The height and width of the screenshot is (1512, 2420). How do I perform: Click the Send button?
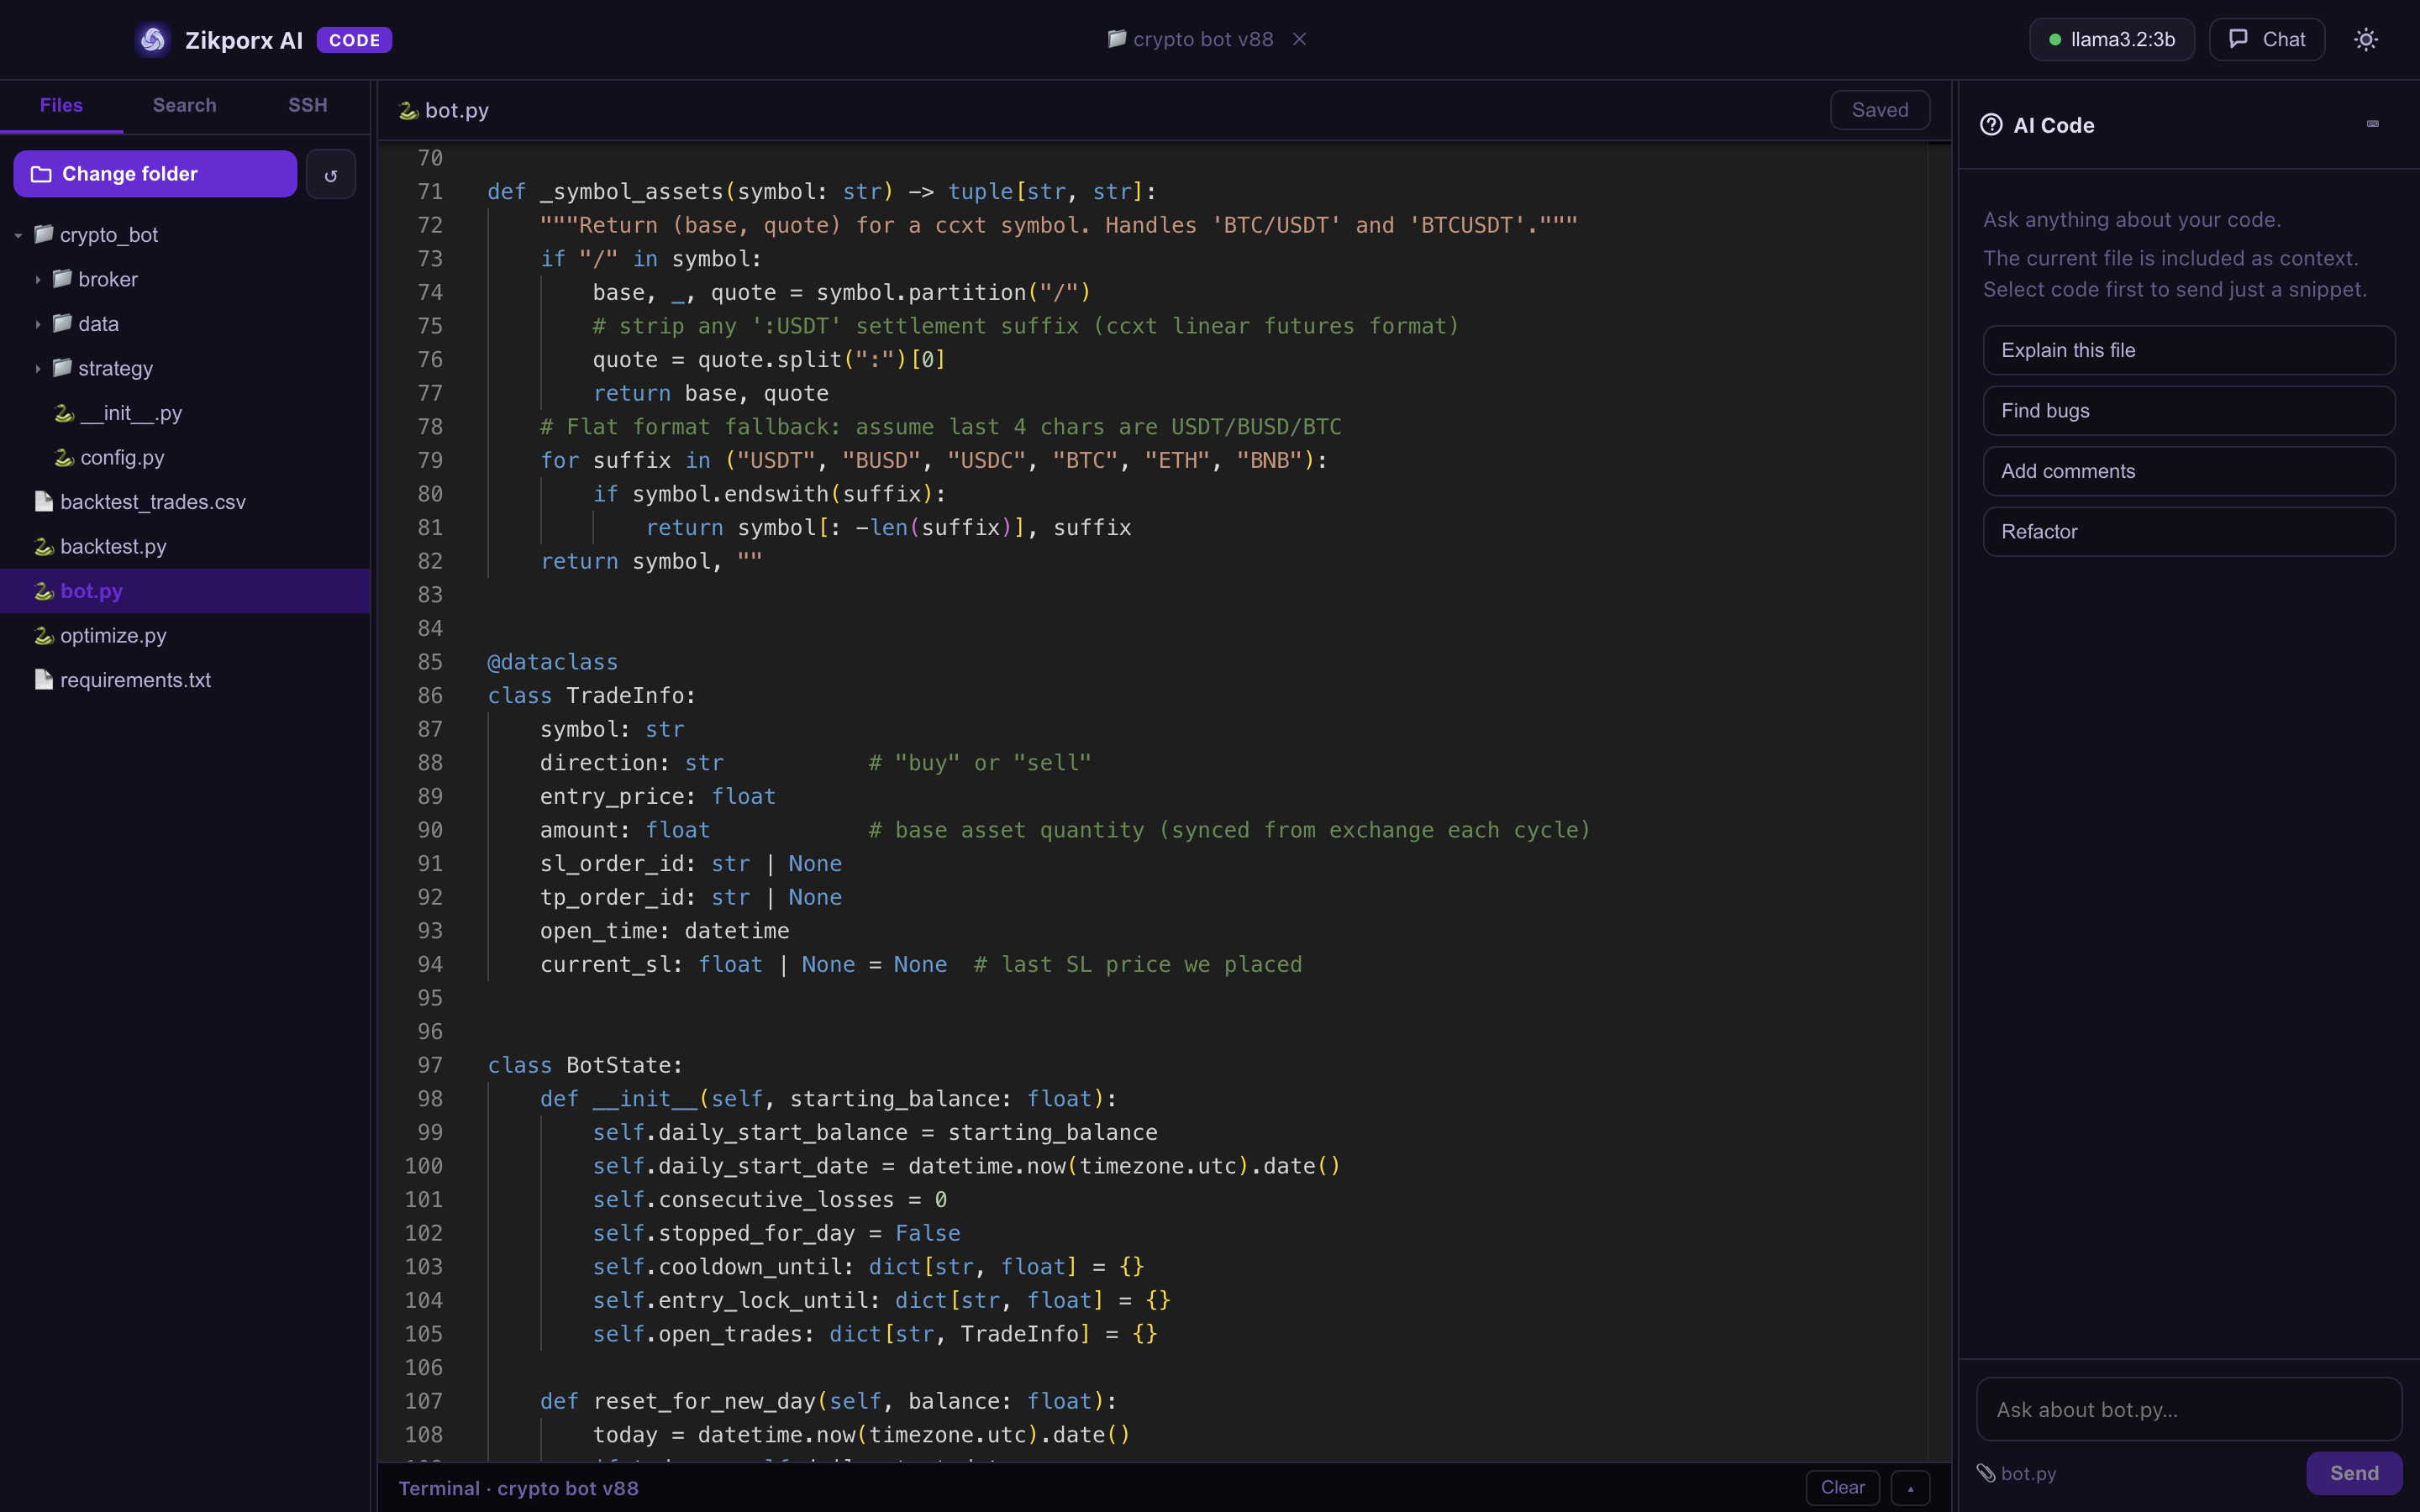pos(2354,1473)
